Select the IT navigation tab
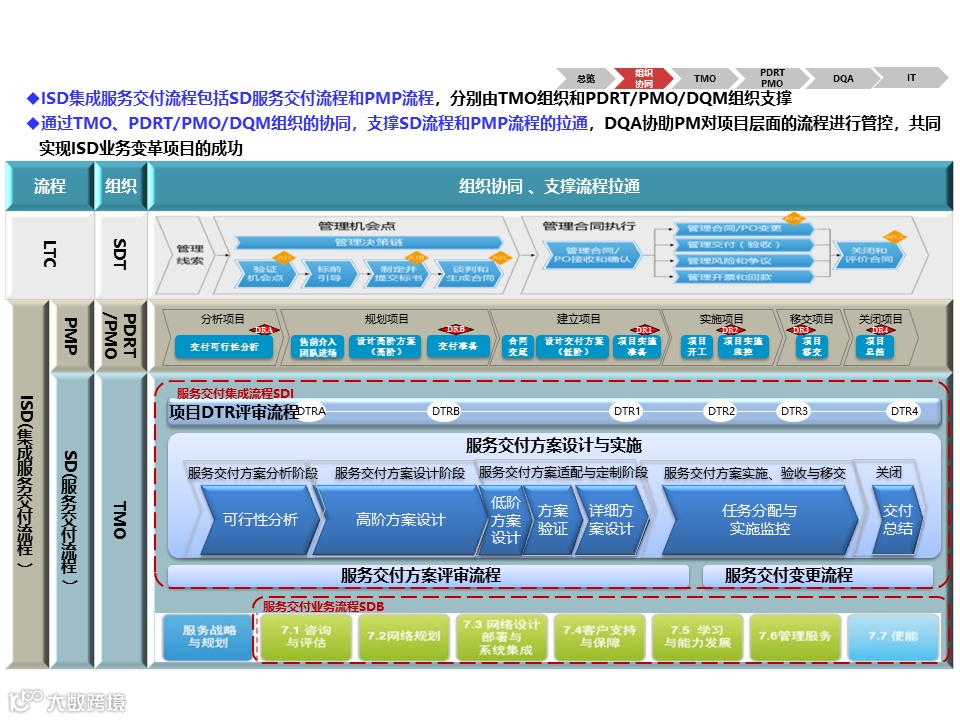960x720 pixels. pos(911,78)
